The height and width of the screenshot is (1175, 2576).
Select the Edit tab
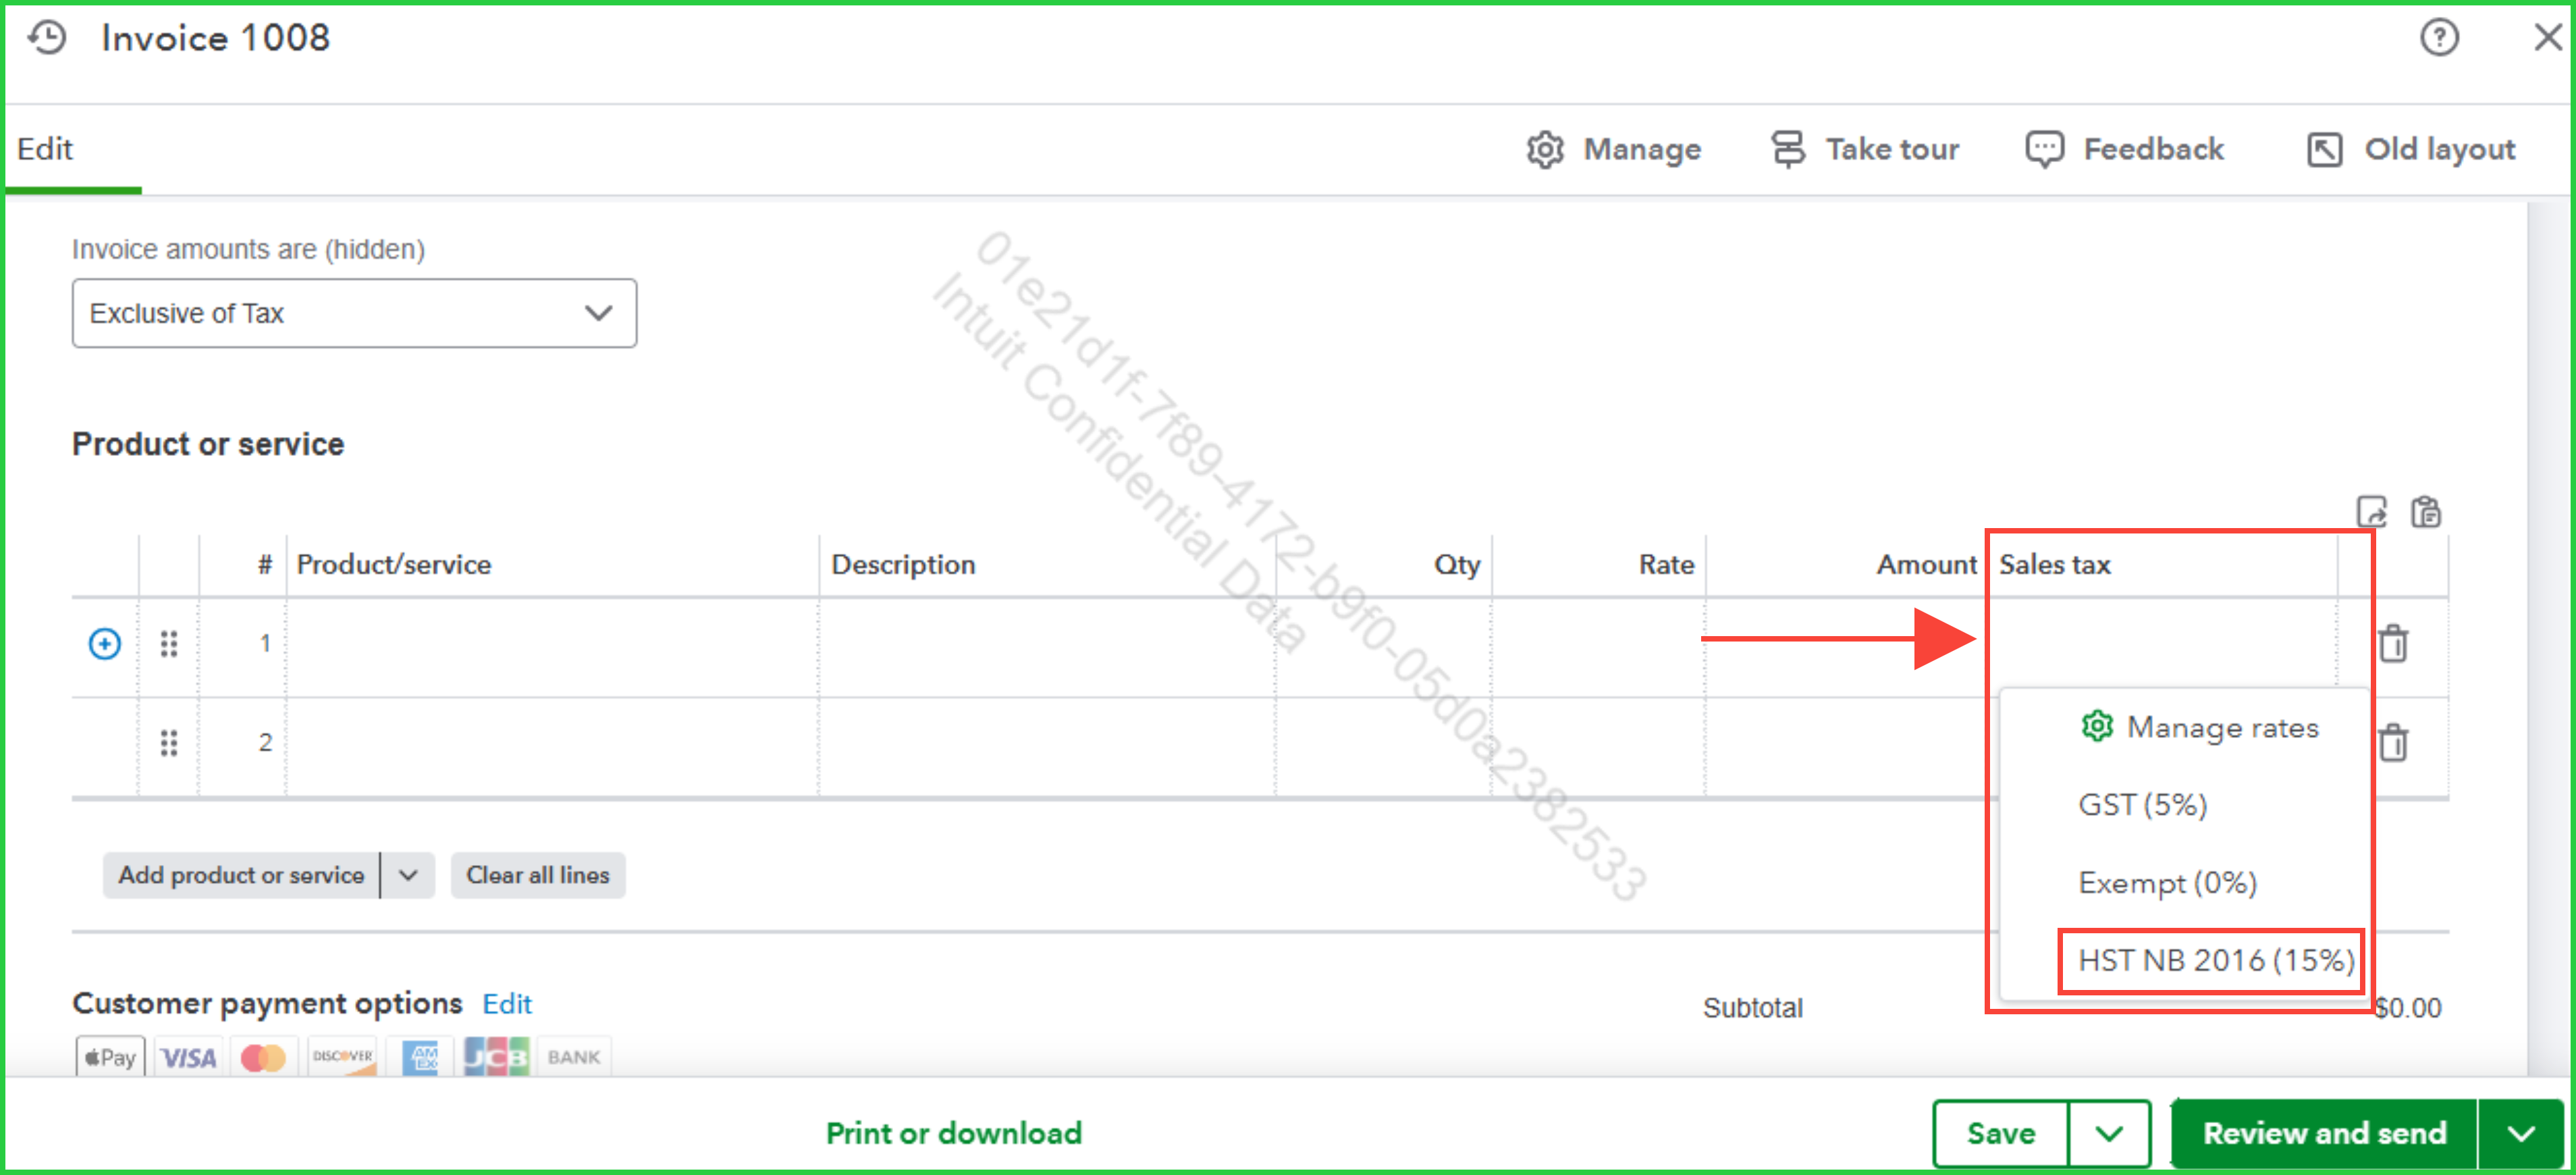46,150
